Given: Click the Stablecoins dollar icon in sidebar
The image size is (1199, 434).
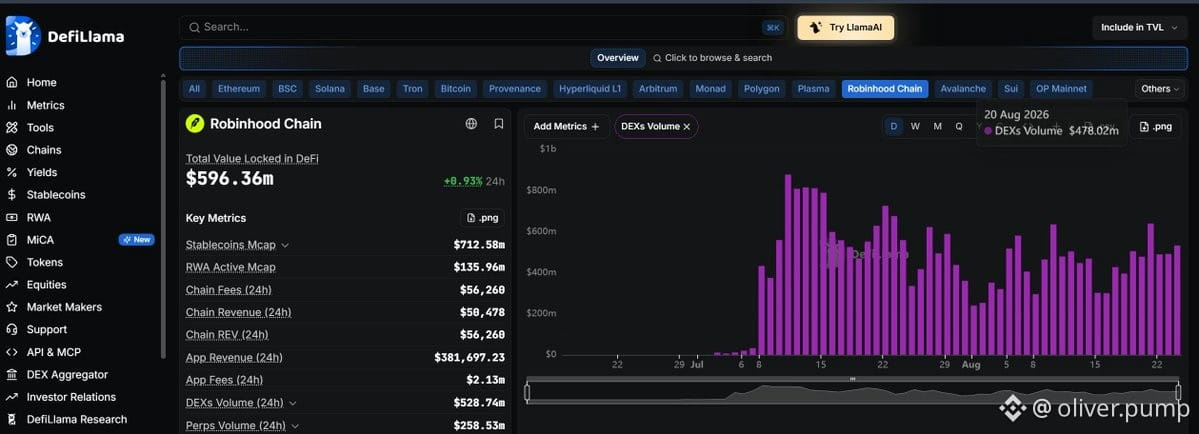Looking at the screenshot, I should pyautogui.click(x=11, y=195).
